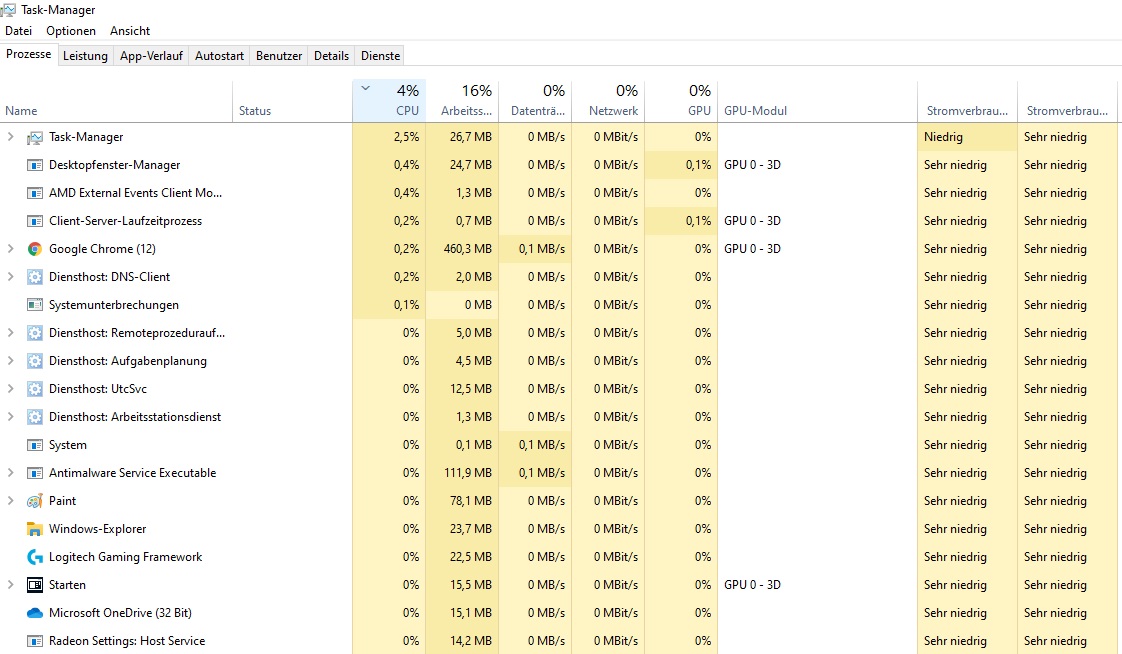
Task: Expand the Google Chrome (12) process group
Action: tap(10, 249)
